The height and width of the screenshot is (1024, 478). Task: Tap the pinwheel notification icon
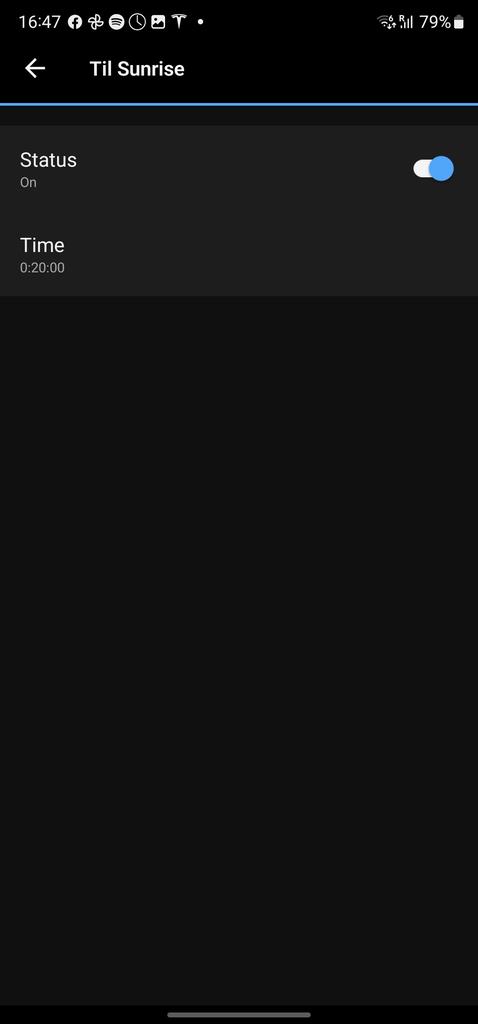point(96,22)
